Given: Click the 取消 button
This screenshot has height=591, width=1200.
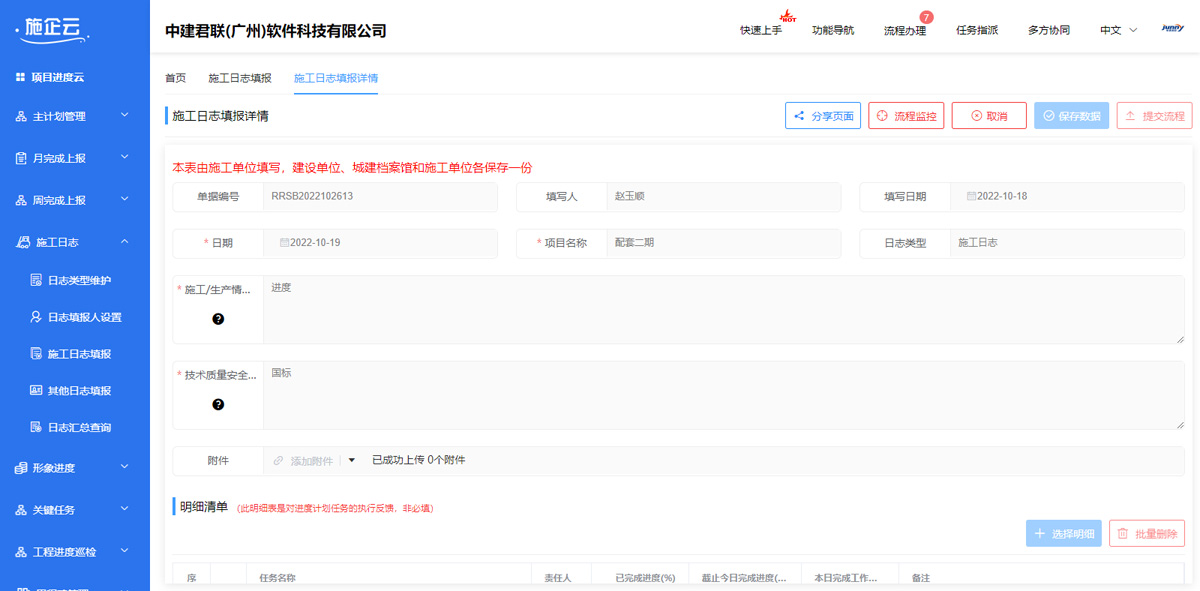Looking at the screenshot, I should (989, 116).
